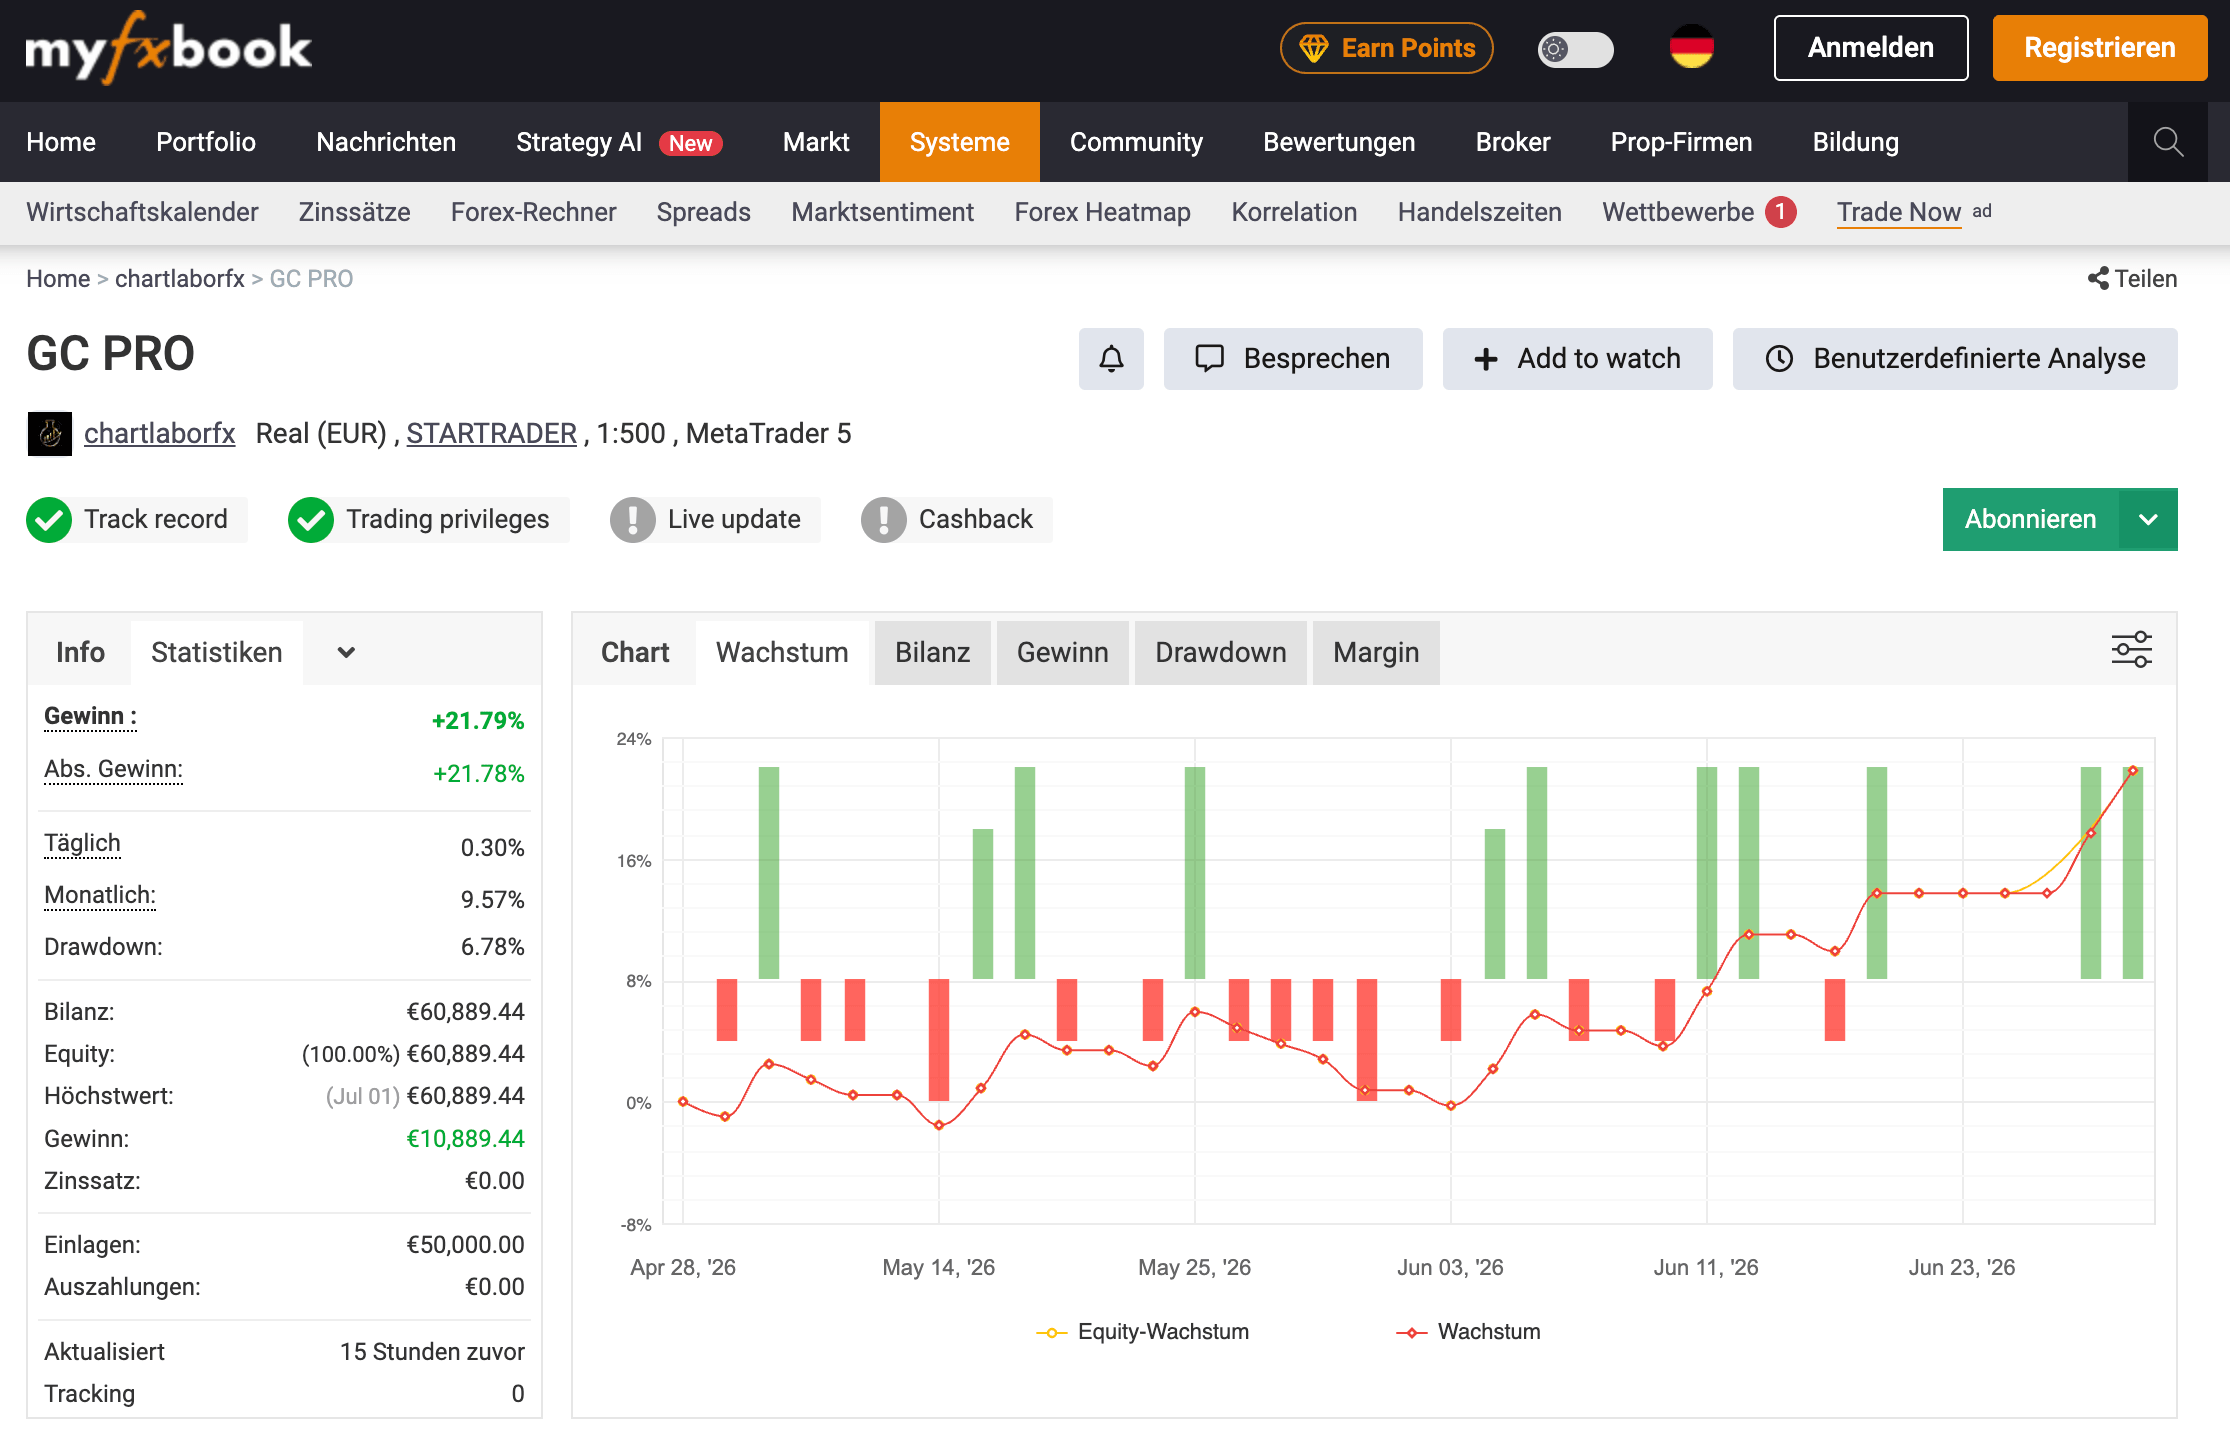Select the Info tab
Image resolution: width=2230 pixels, height=1442 pixels.
point(80,653)
